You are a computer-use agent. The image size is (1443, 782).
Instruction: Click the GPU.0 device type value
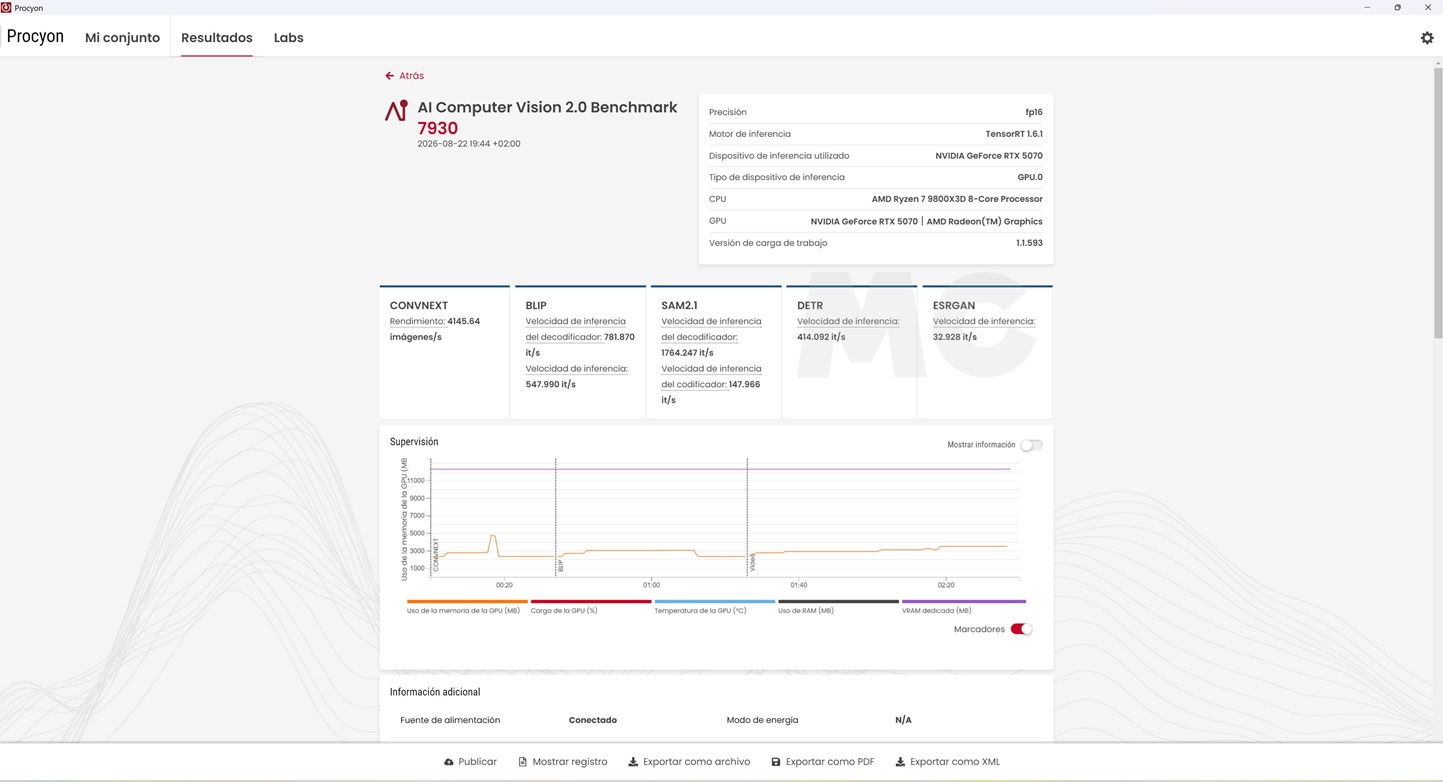click(1030, 177)
